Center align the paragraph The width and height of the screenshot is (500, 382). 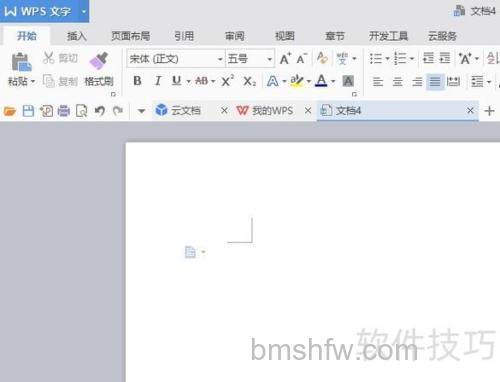click(397, 82)
